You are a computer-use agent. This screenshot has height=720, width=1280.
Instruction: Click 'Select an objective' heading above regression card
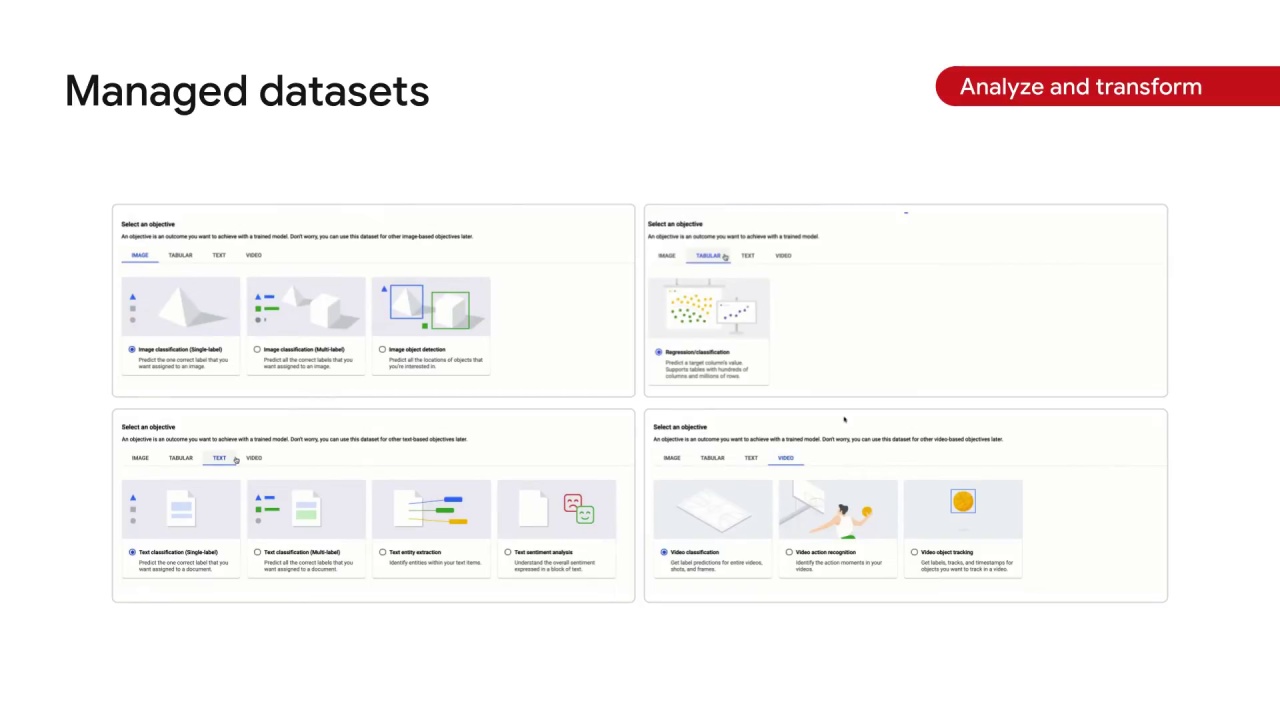point(675,224)
